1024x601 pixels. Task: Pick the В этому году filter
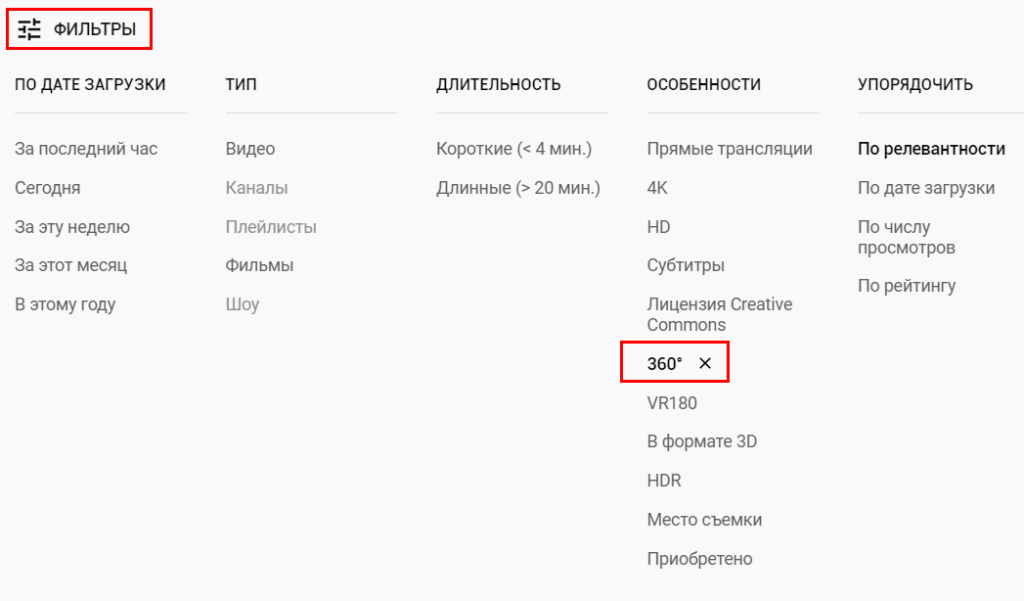[65, 305]
